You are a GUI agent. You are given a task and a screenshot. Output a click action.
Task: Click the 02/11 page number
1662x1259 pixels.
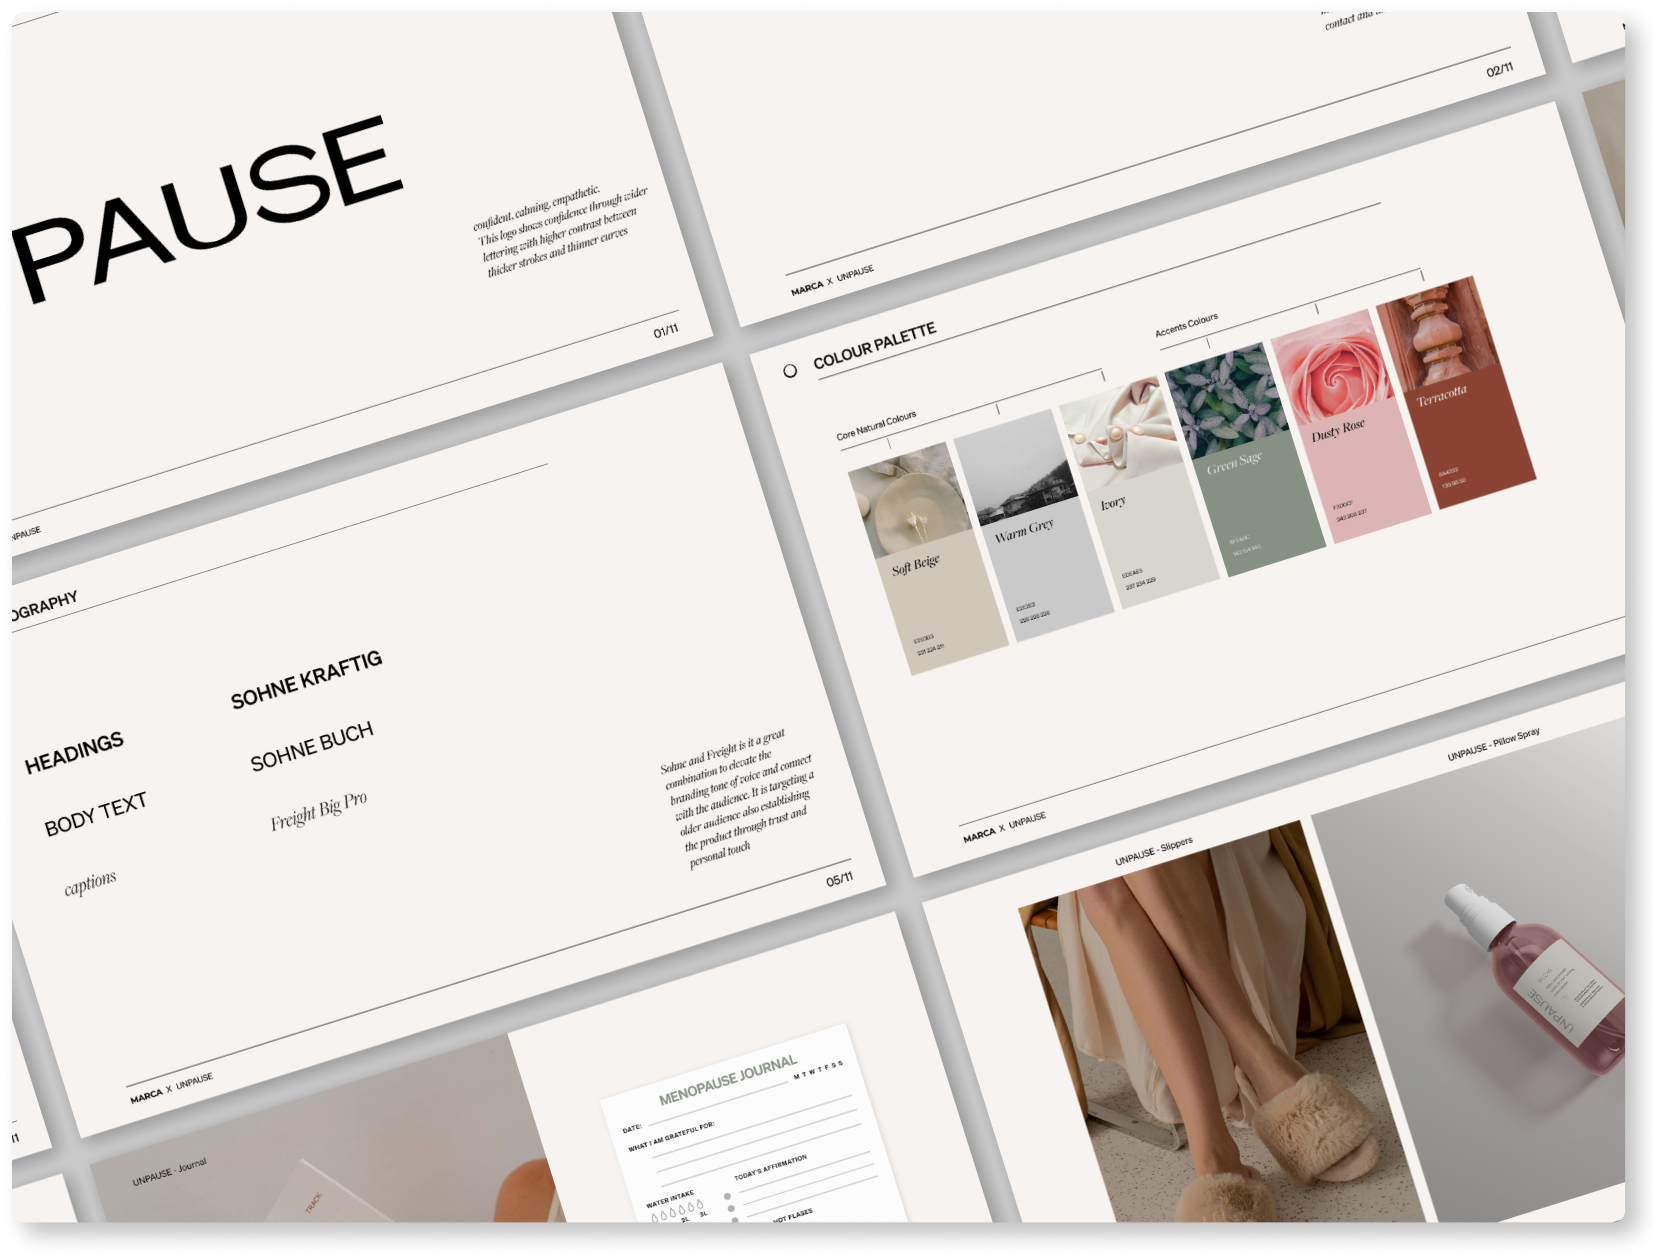click(x=1500, y=70)
